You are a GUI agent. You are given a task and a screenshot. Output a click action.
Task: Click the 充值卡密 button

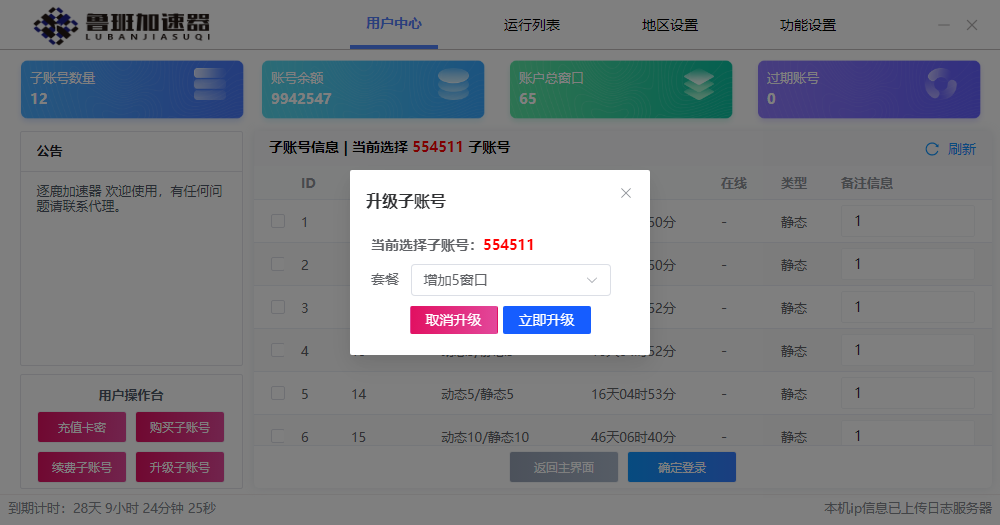(82, 427)
